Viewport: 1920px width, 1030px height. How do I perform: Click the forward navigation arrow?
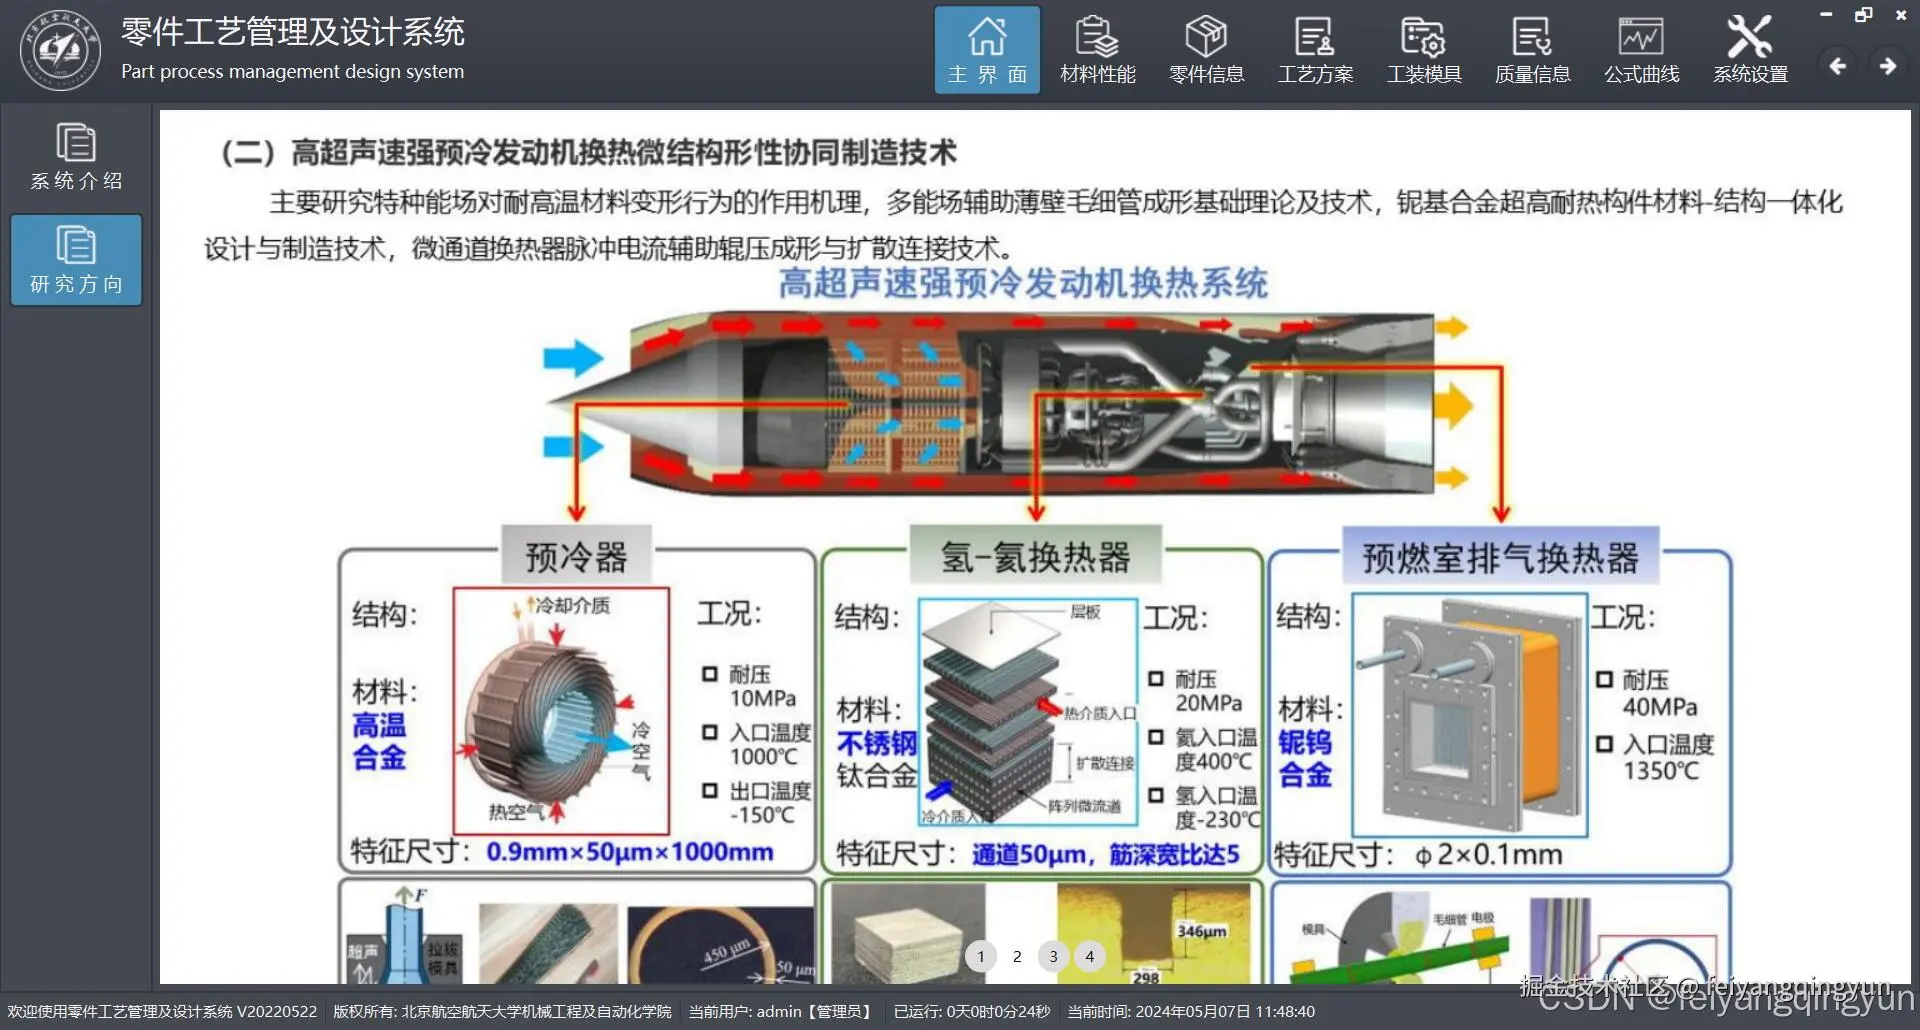pyautogui.click(x=1888, y=65)
